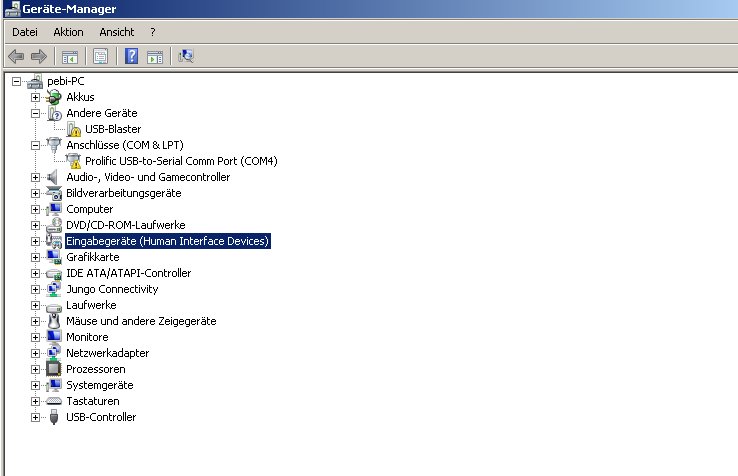Click the Netzwerkadapter network icon

tap(54, 353)
